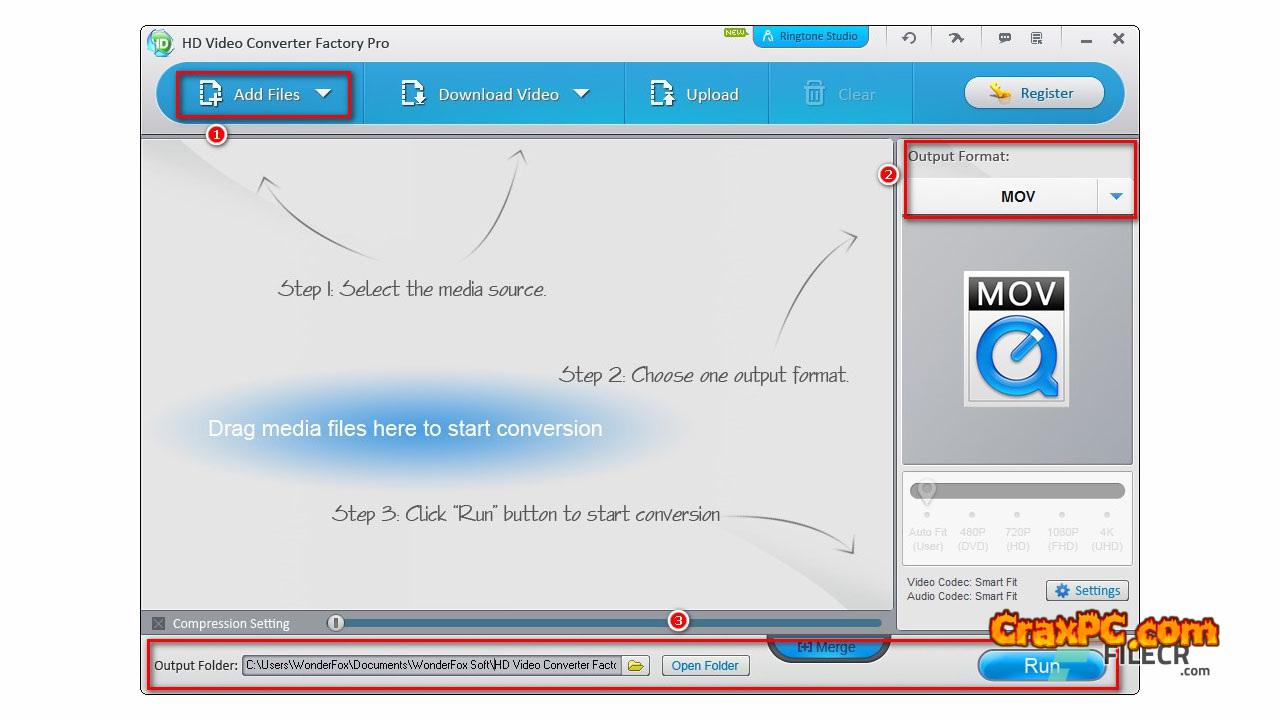
Task: Open the Download Video tool
Action: 480,94
